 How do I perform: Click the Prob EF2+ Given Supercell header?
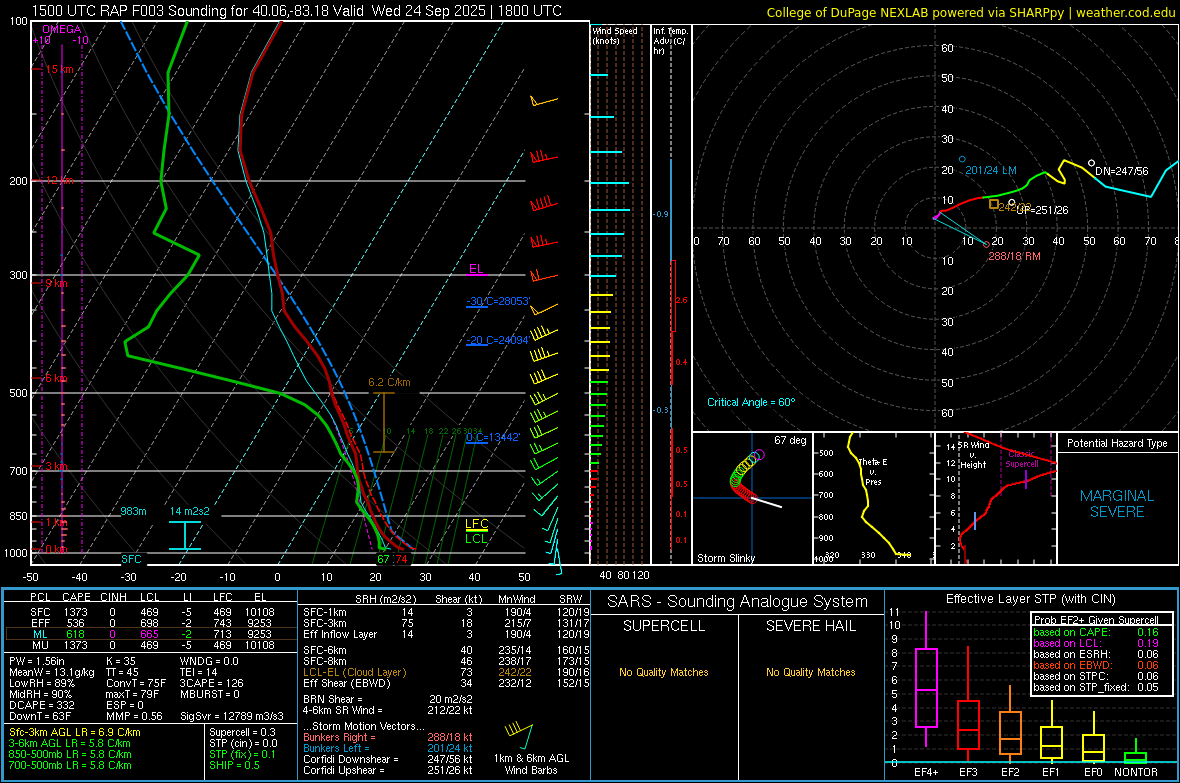point(1096,620)
